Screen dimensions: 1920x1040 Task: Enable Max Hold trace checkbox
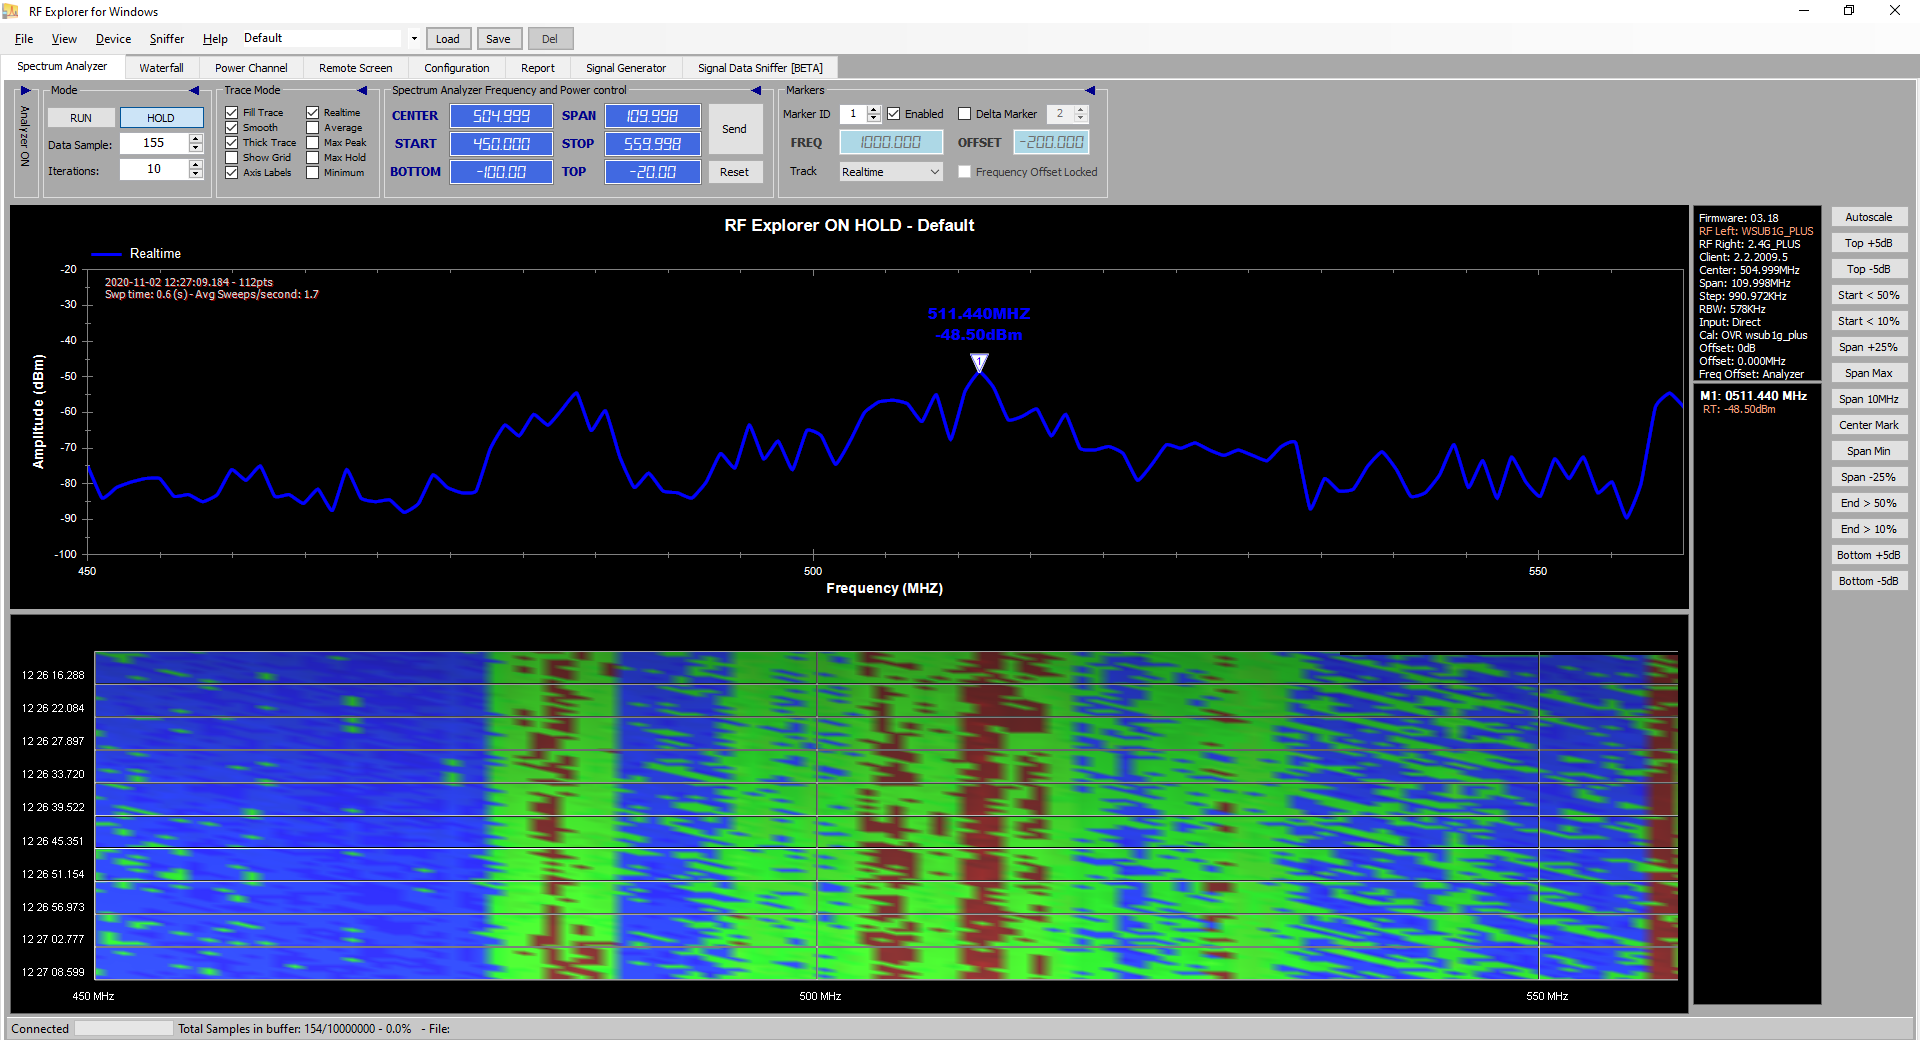[x=313, y=158]
